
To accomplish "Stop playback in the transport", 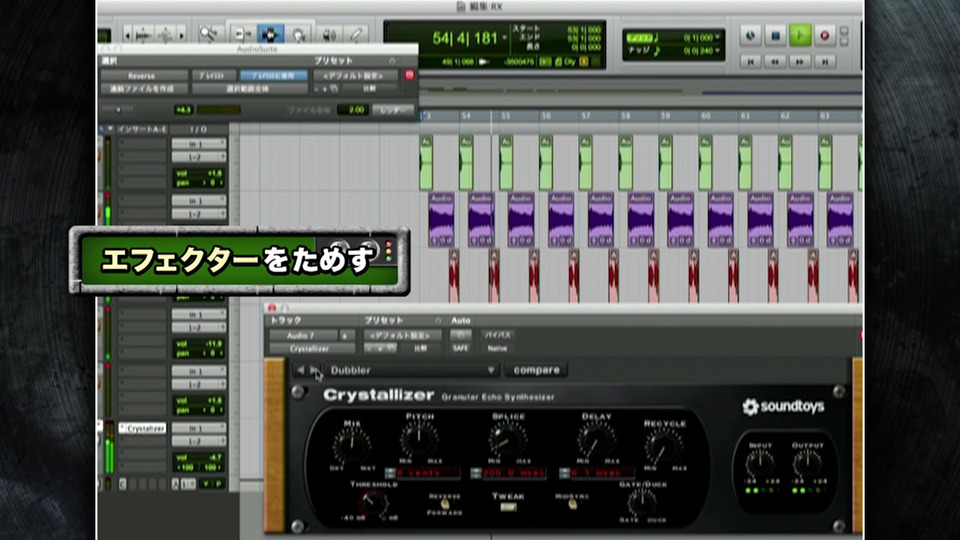I will point(775,36).
